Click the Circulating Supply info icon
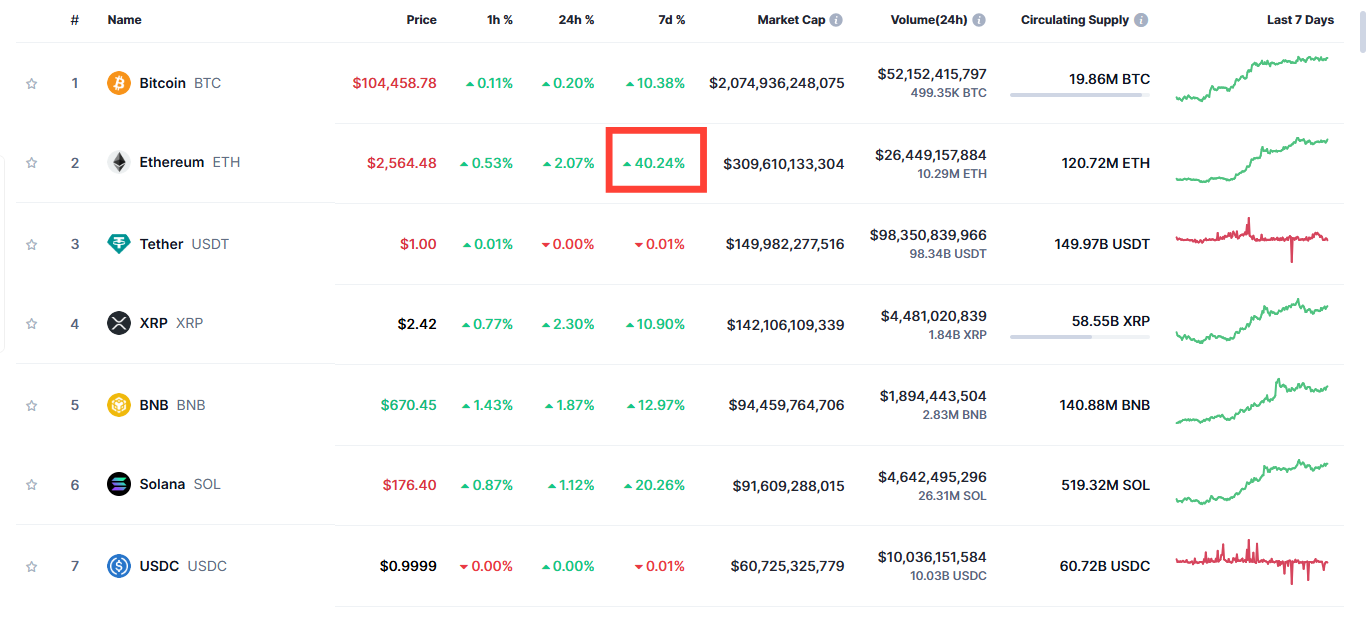Screen dimensions: 1366x617 [1141, 20]
